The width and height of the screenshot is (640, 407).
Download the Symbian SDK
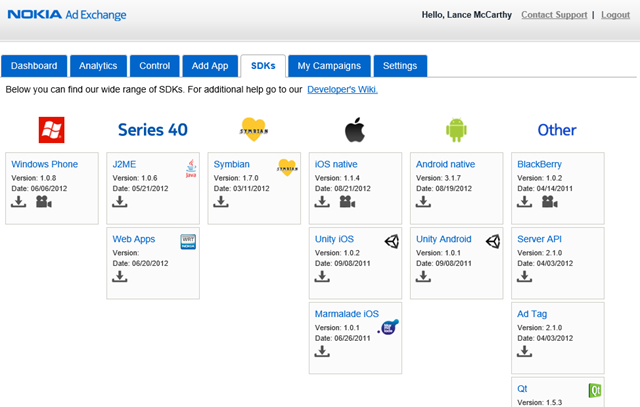point(221,202)
